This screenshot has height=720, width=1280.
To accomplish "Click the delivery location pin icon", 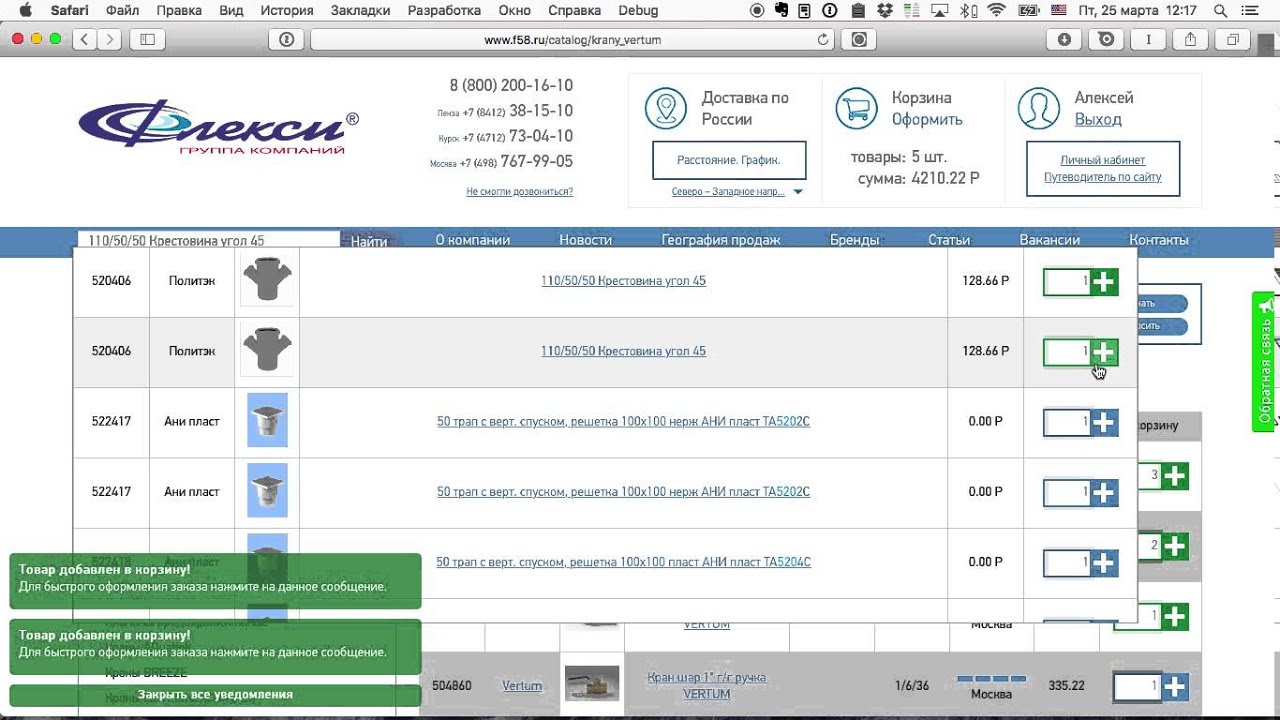I will tap(665, 108).
